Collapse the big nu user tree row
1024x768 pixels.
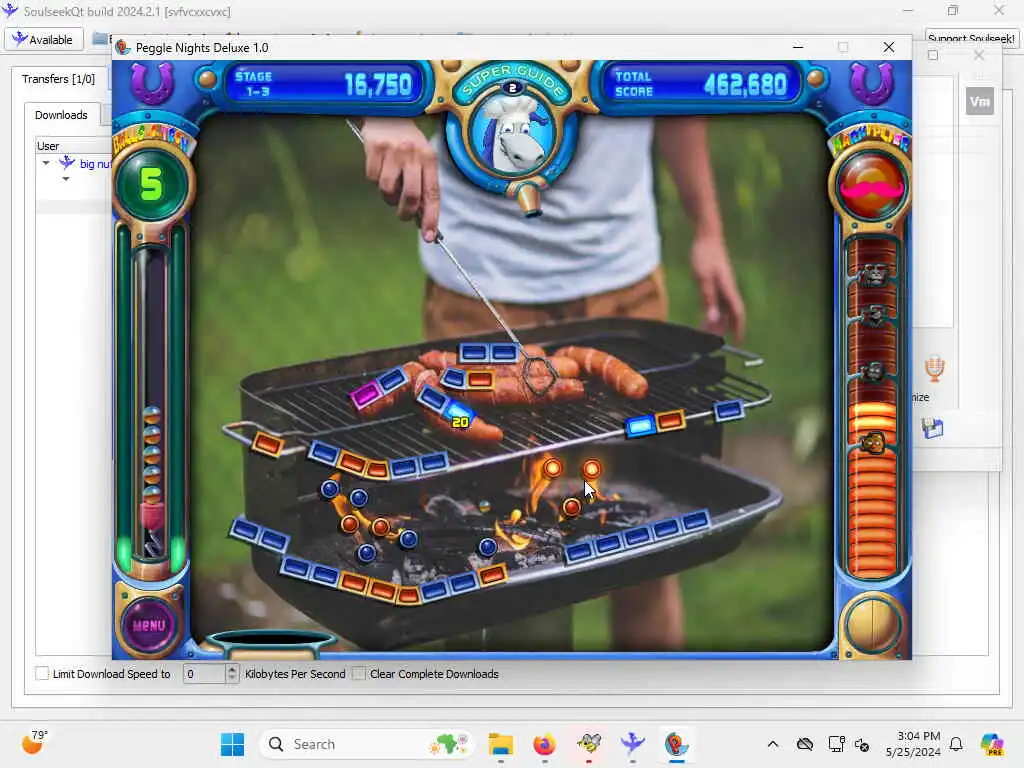(x=46, y=163)
